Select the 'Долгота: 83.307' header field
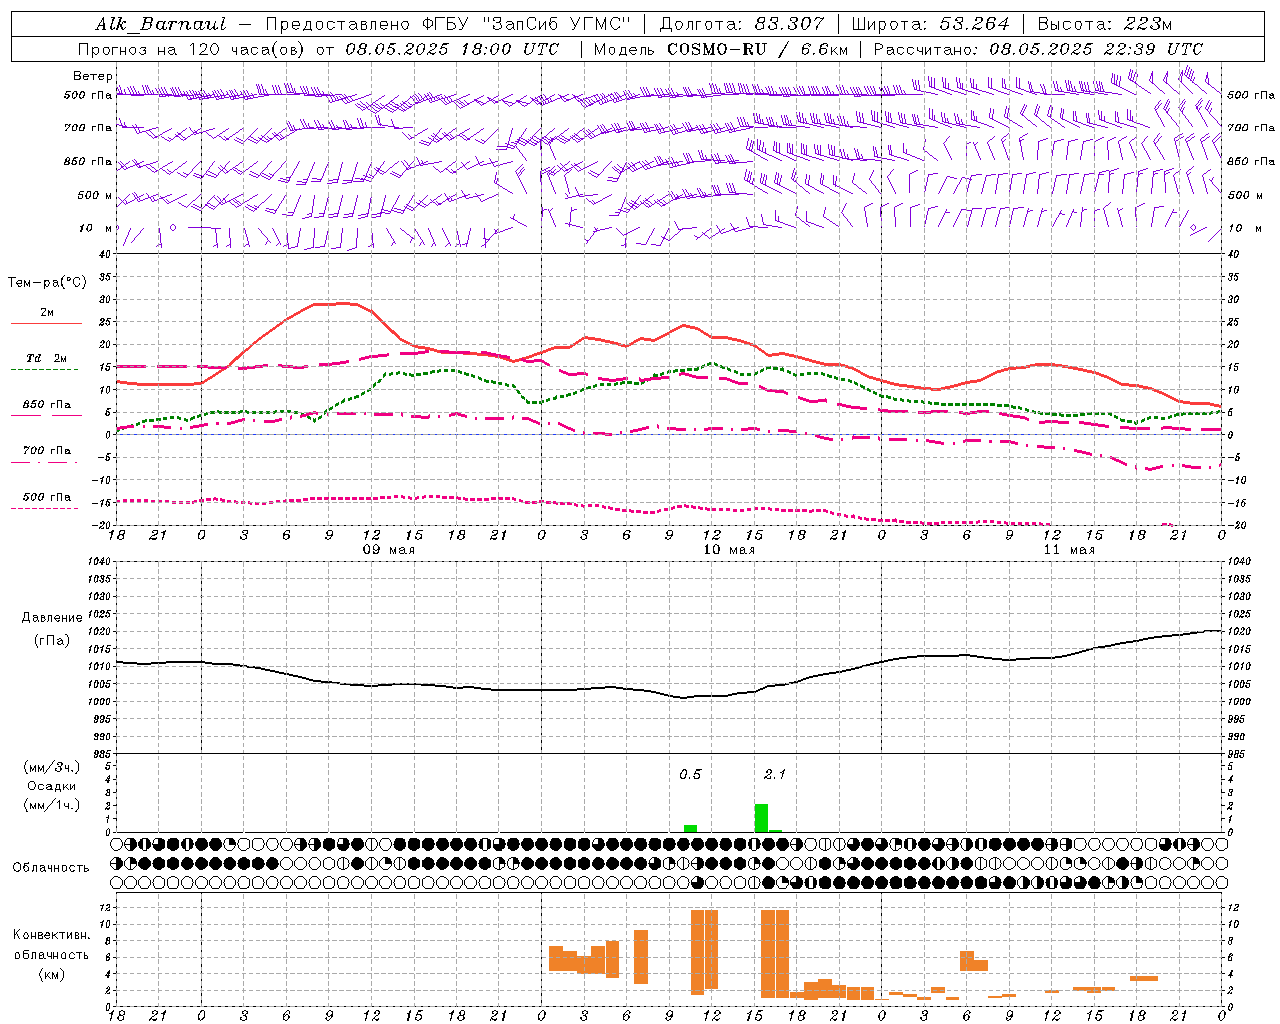This screenshot has width=1280, height=1024. tap(742, 24)
